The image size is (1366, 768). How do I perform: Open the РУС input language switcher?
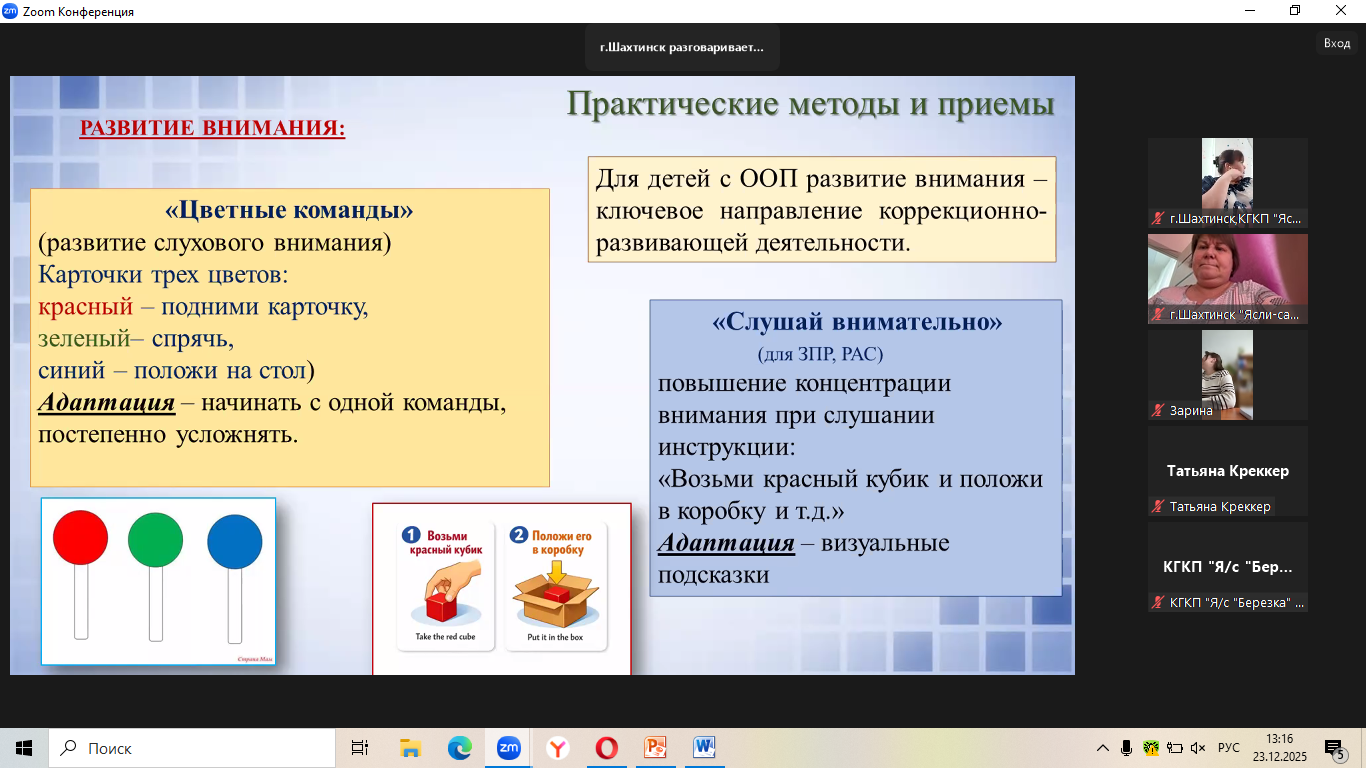tap(1229, 748)
